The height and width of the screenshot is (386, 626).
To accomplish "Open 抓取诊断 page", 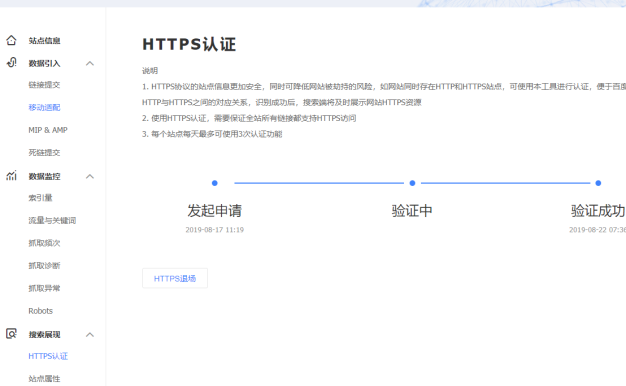I will pos(44,265).
